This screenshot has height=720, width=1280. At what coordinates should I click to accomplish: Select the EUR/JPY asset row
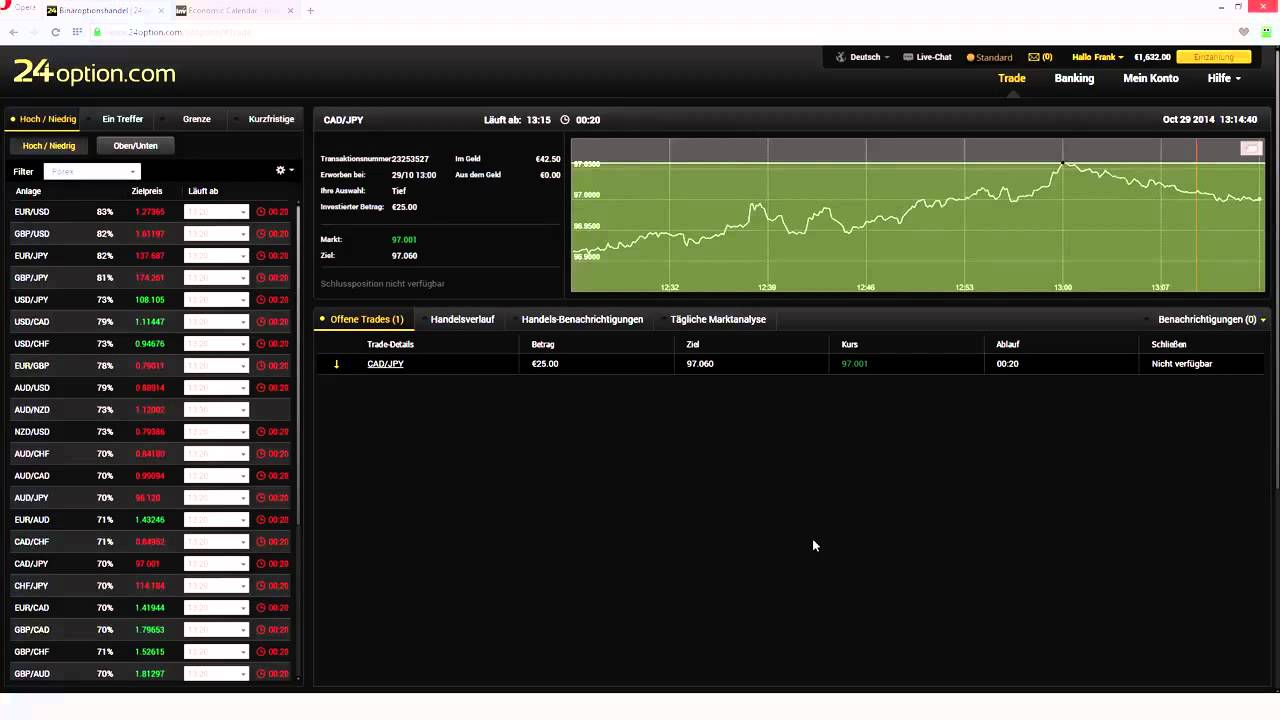150,256
